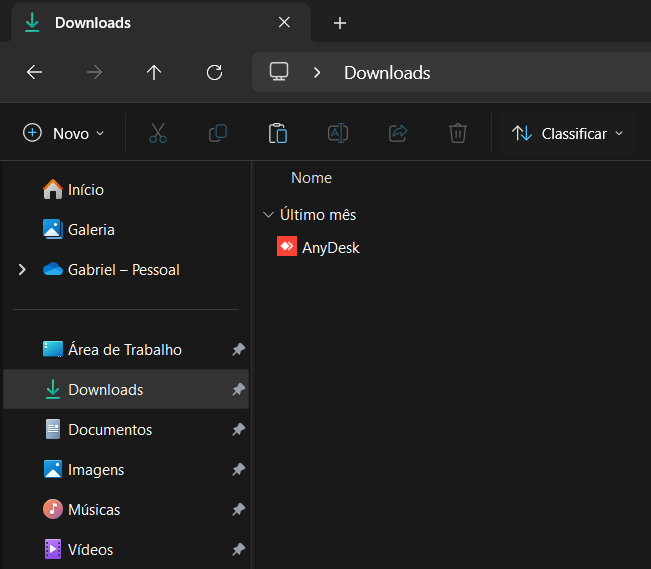The width and height of the screenshot is (651, 569).
Task: Click the Up directory arrow
Action: pos(154,72)
